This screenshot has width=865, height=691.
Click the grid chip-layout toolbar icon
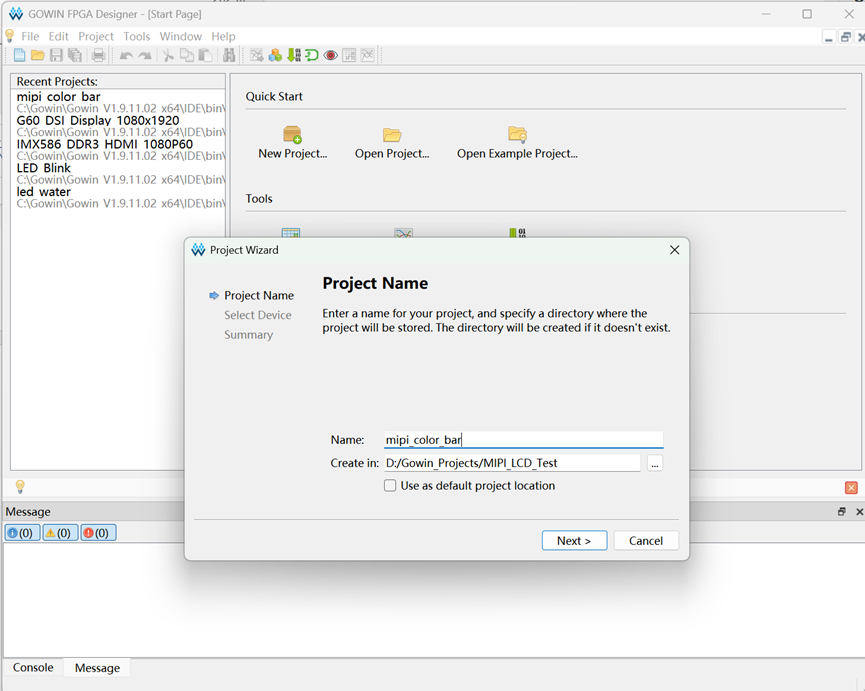pyautogui.click(x=349, y=55)
